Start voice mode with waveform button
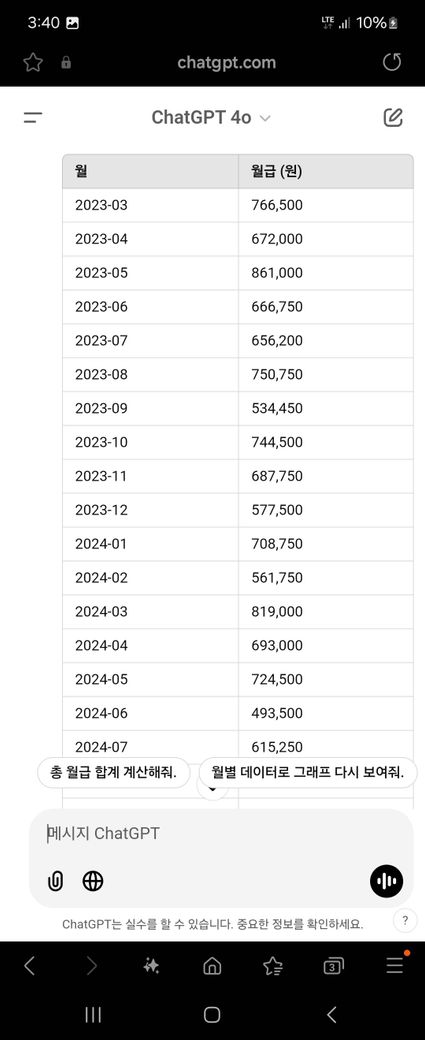This screenshot has width=425, height=1040. tap(387, 881)
